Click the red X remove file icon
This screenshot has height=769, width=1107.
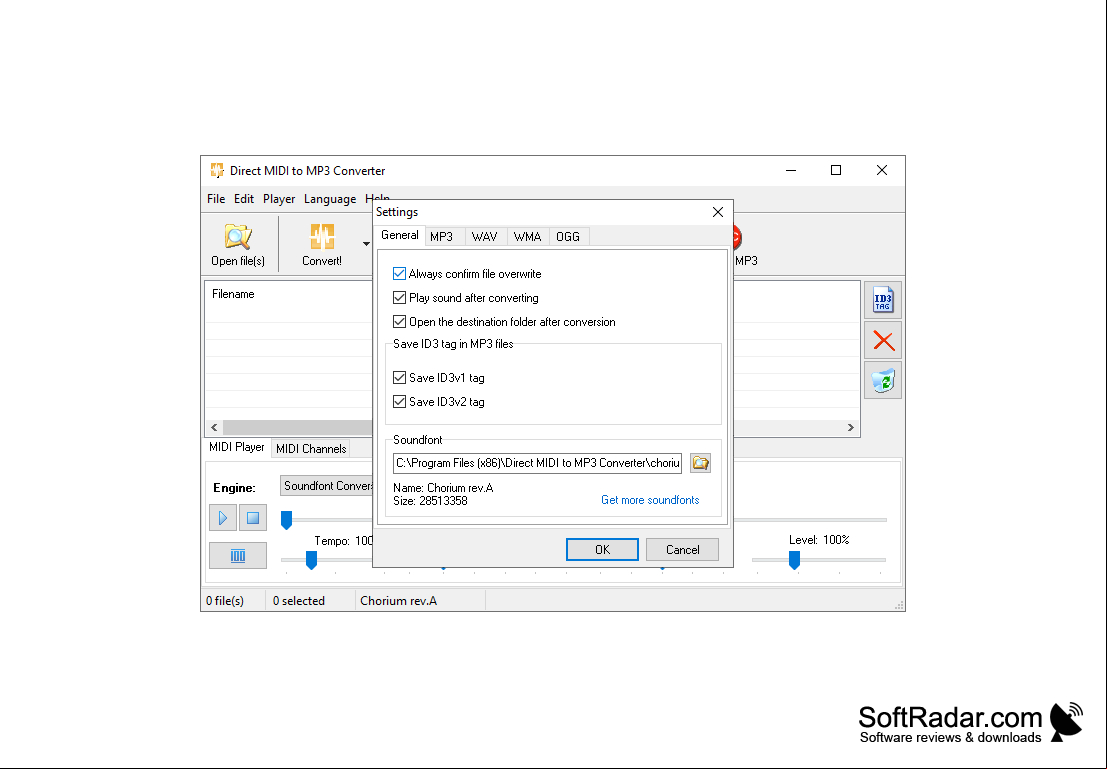pyautogui.click(x=882, y=340)
